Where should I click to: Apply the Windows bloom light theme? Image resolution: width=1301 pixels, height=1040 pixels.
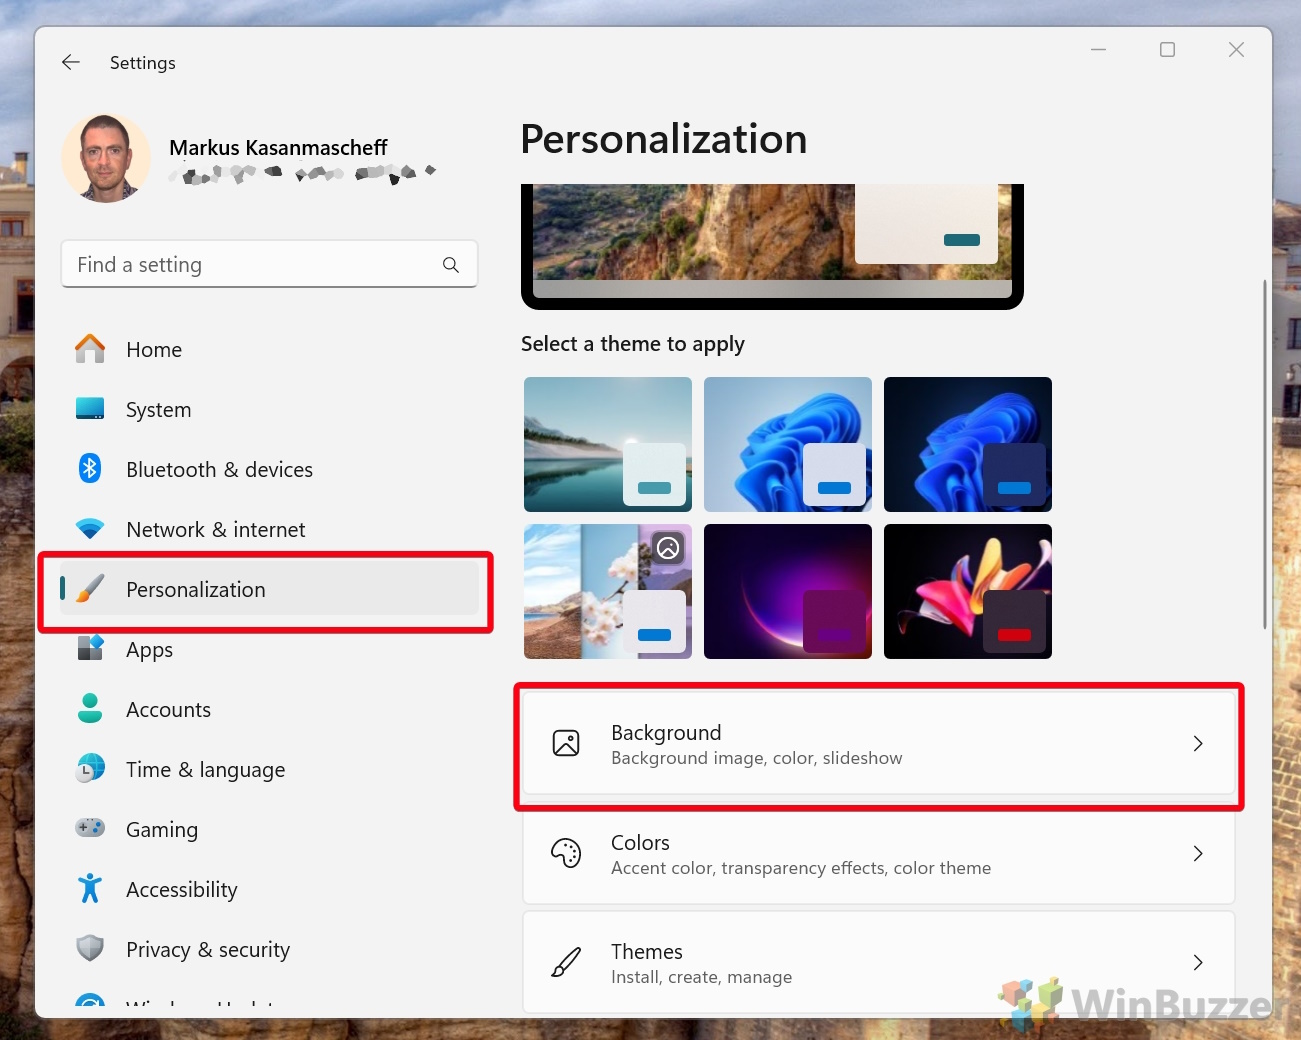click(788, 444)
